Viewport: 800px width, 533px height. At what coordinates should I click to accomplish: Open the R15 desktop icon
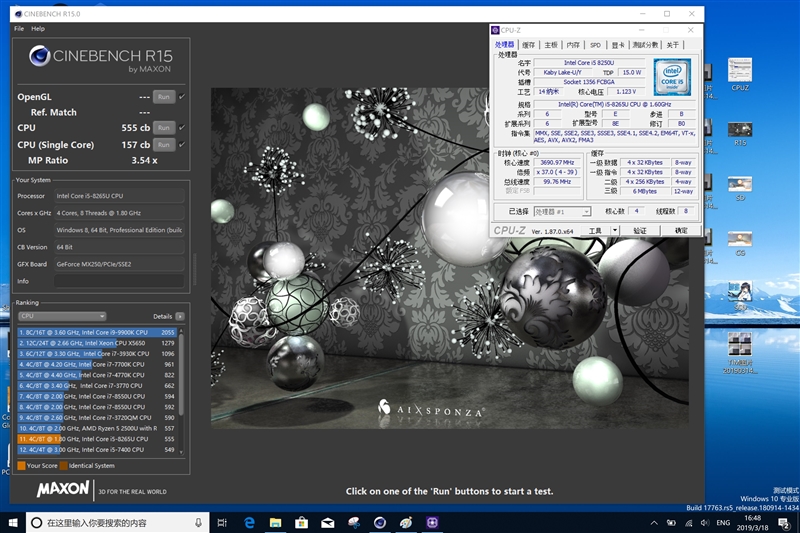[740, 130]
